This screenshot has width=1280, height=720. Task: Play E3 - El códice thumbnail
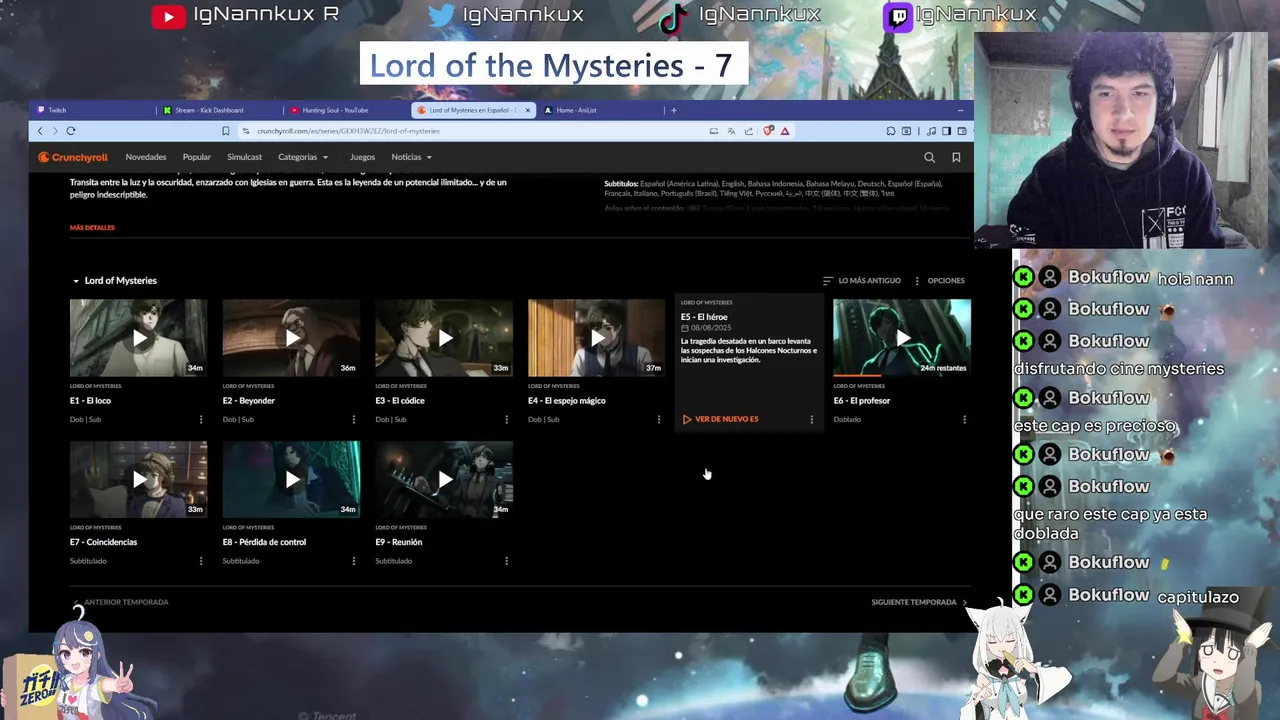click(x=444, y=338)
